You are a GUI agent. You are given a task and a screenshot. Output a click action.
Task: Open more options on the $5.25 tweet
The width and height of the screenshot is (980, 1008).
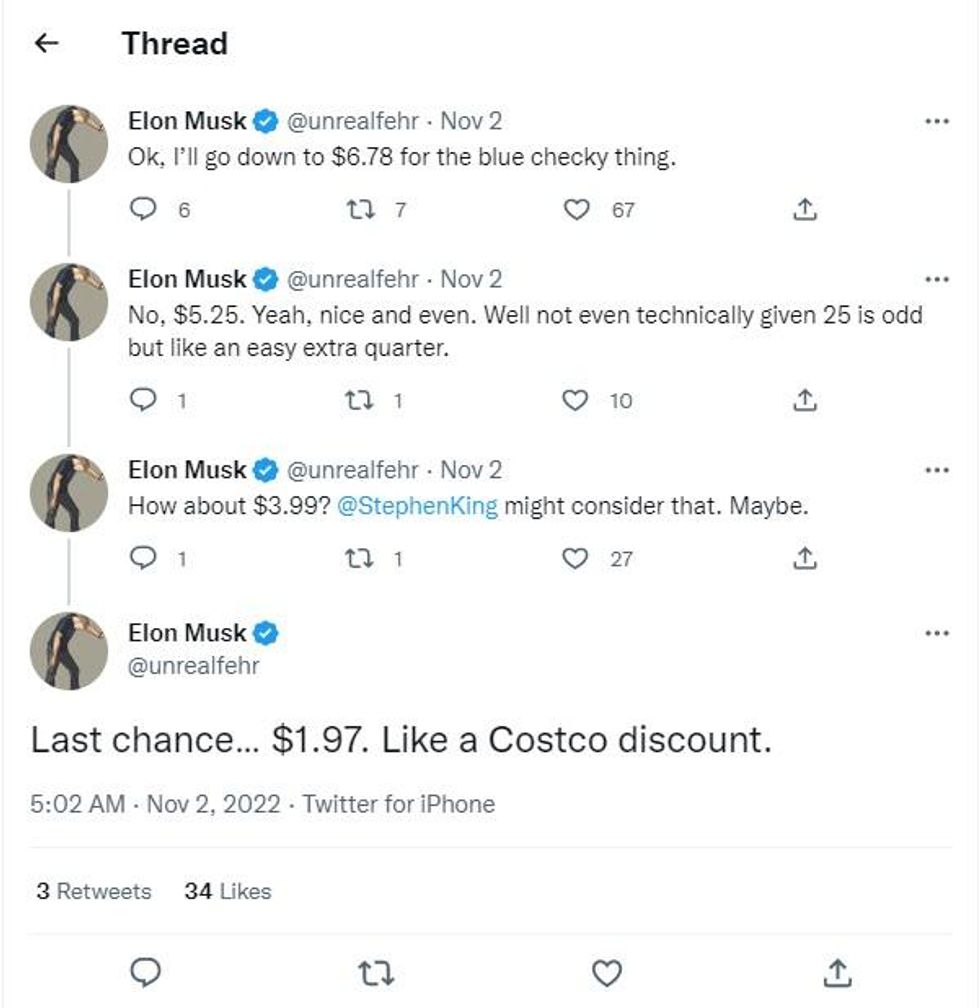coord(936,279)
